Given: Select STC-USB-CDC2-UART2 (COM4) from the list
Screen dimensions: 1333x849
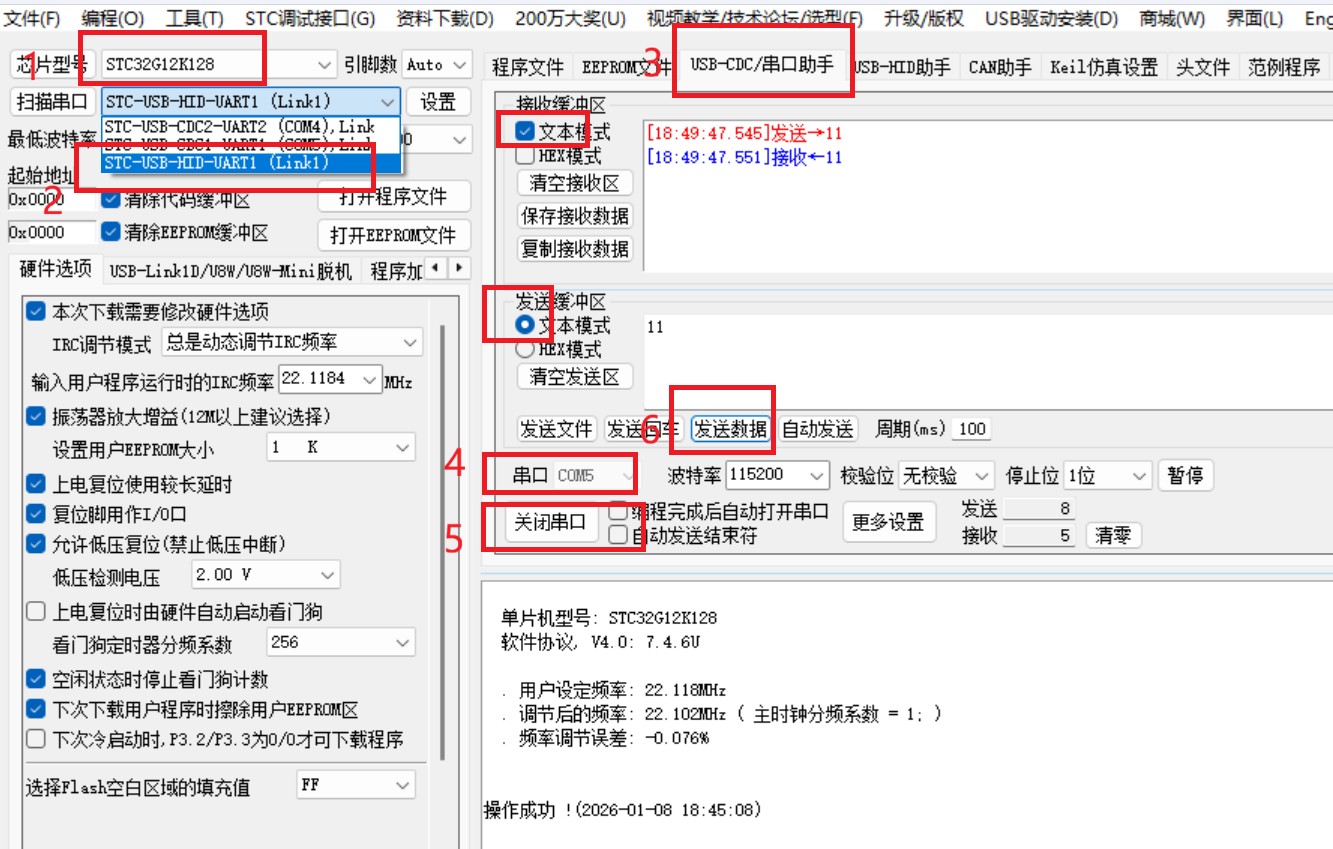Looking at the screenshot, I should (240, 126).
